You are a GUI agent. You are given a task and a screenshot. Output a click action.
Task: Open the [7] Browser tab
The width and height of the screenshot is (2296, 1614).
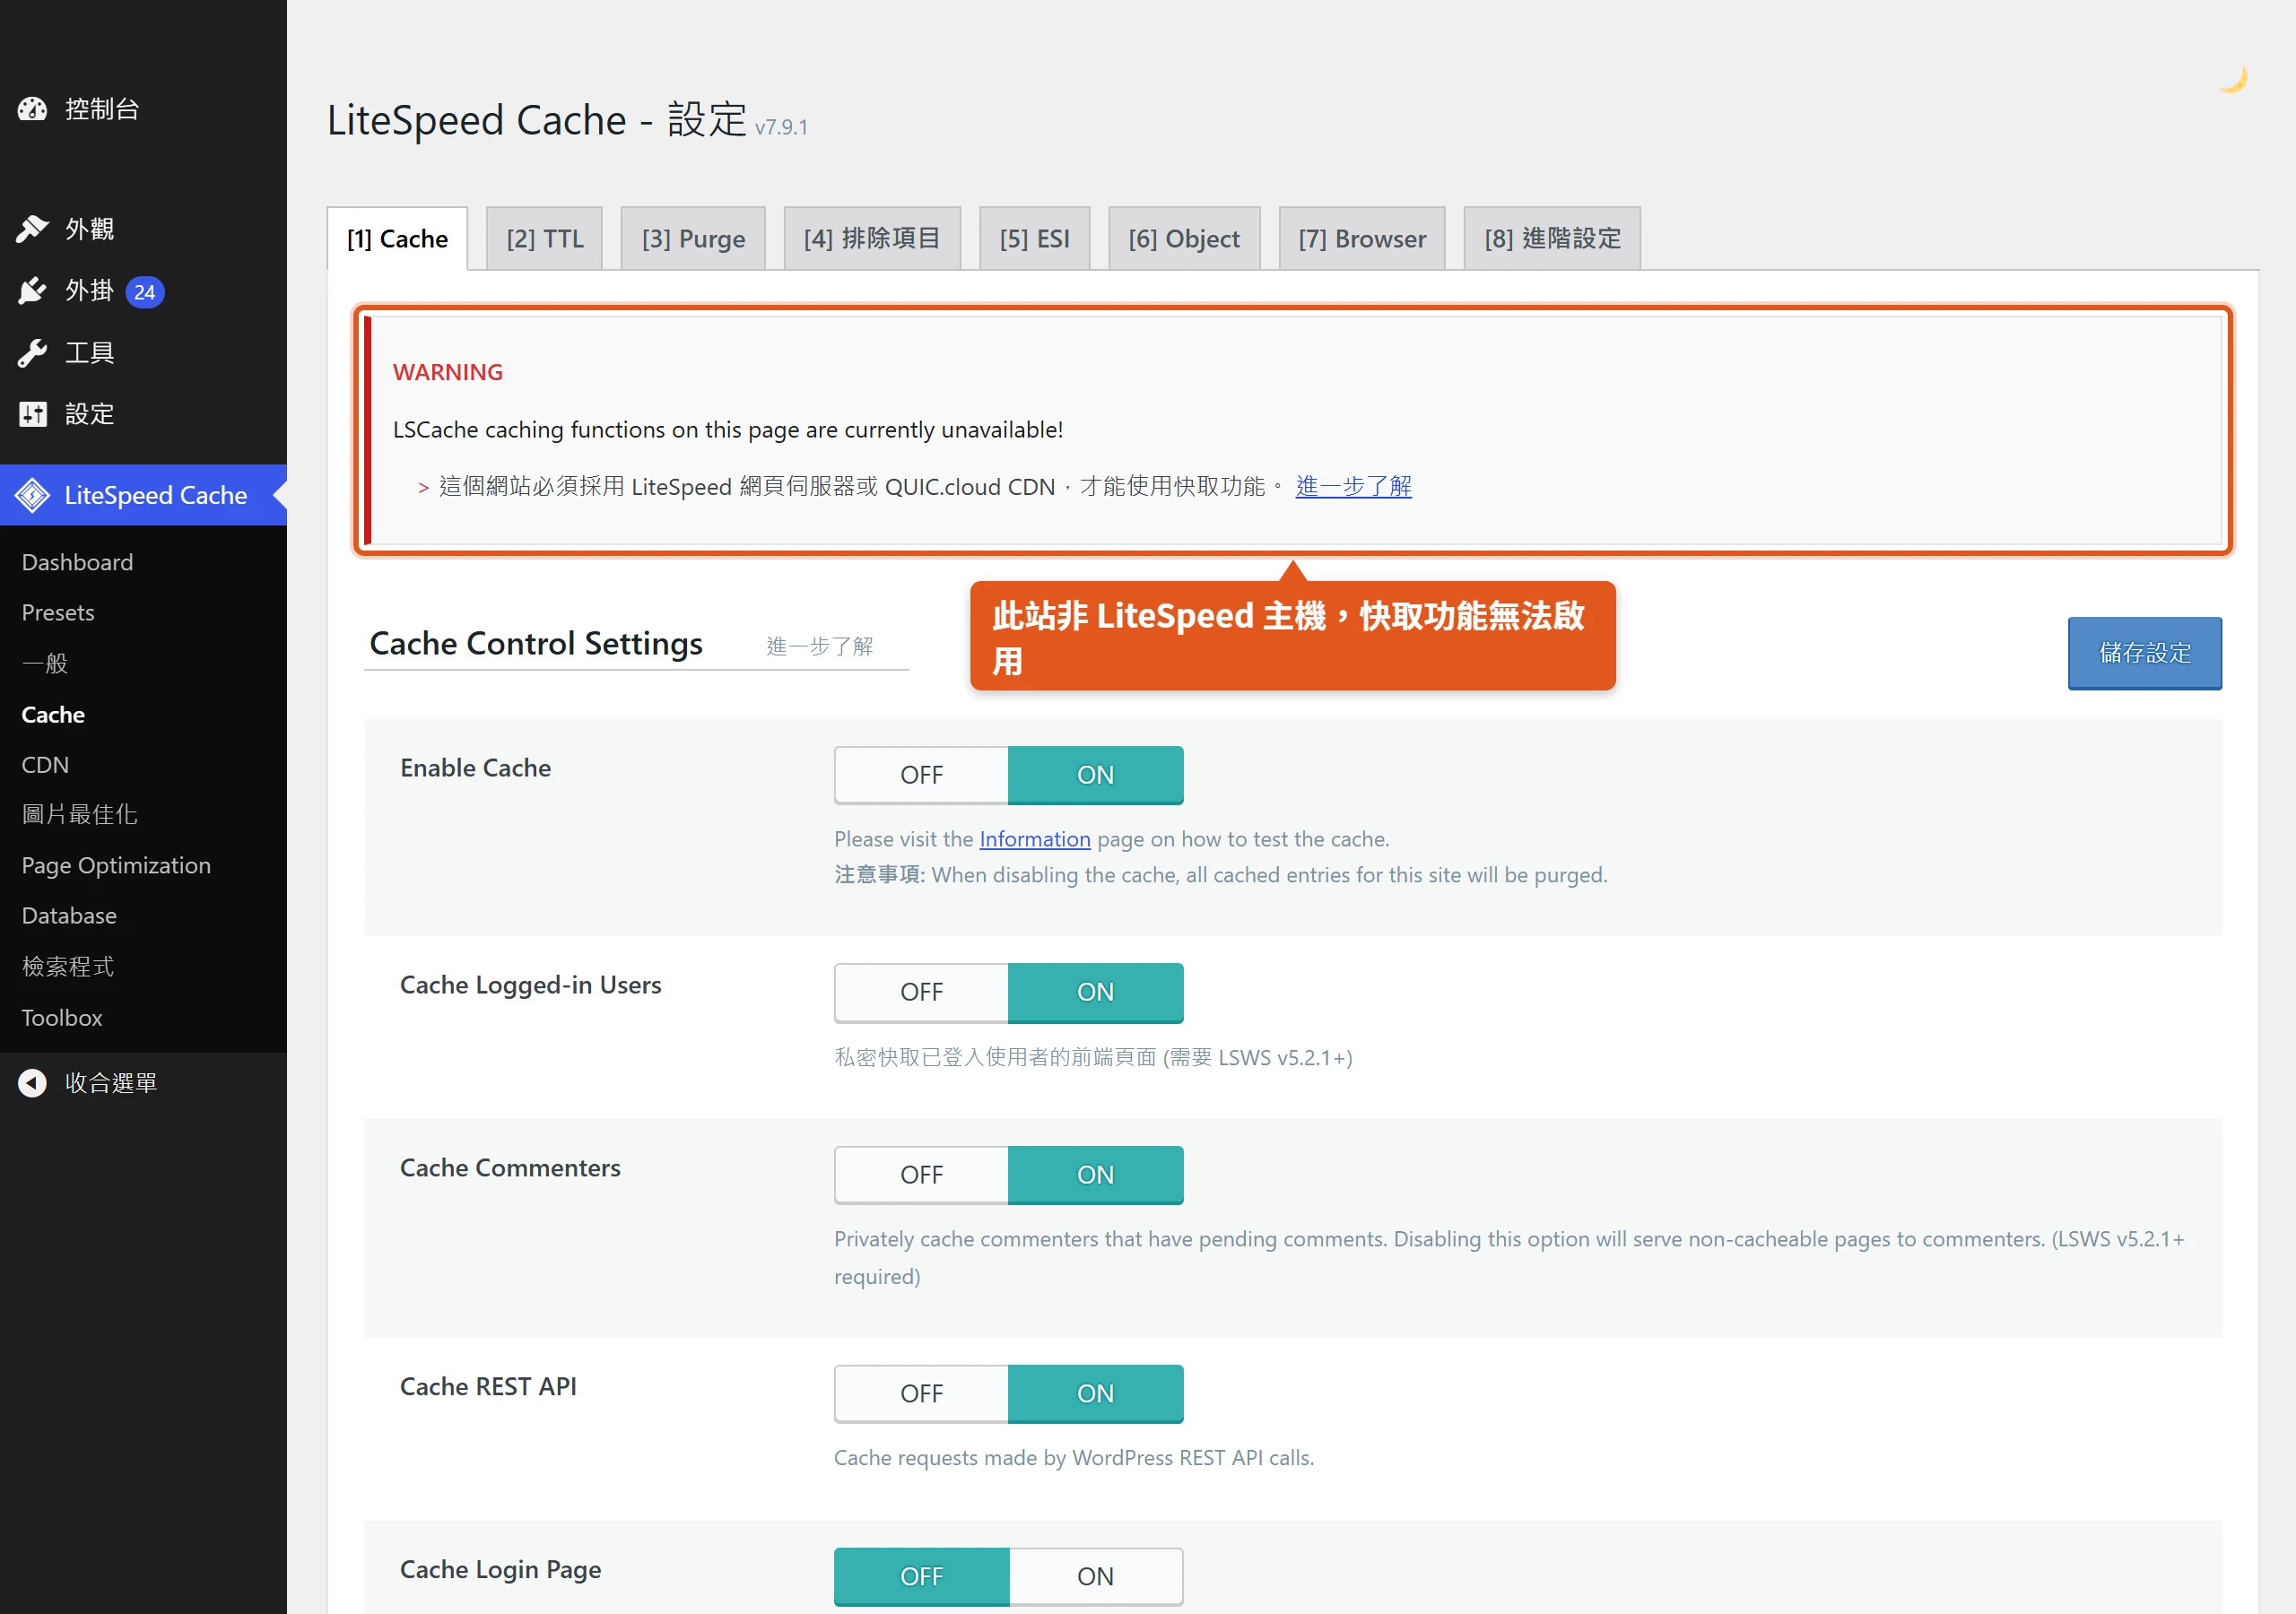1362,239
